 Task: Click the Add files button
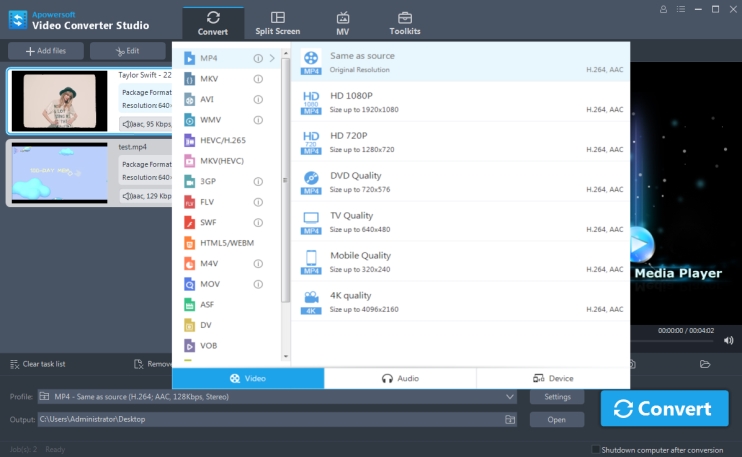(x=45, y=51)
